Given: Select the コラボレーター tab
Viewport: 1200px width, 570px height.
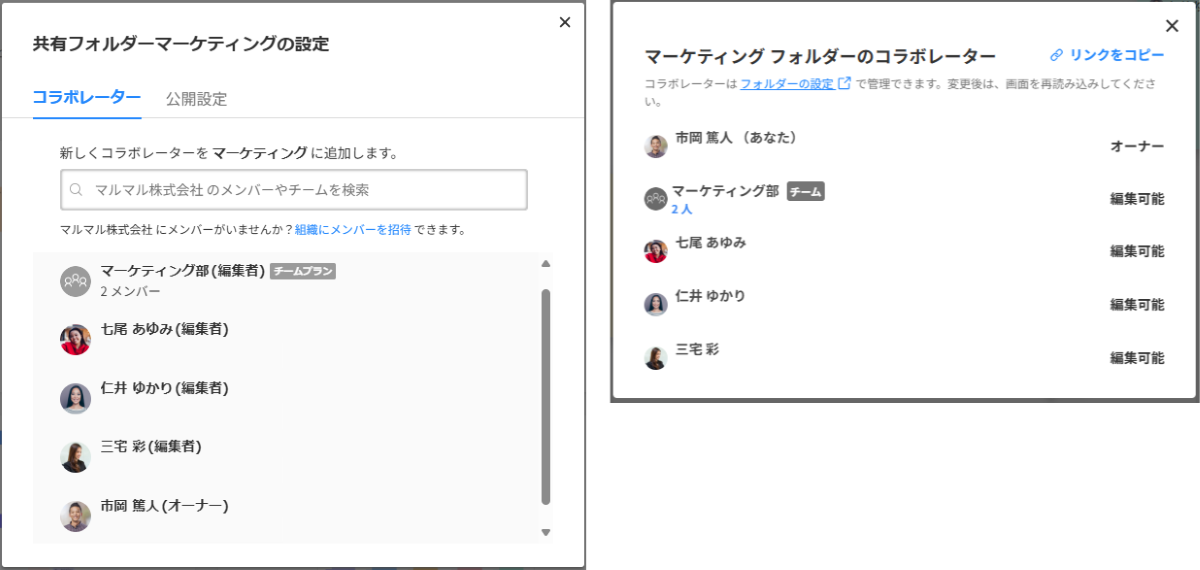Looking at the screenshot, I should click(x=86, y=98).
